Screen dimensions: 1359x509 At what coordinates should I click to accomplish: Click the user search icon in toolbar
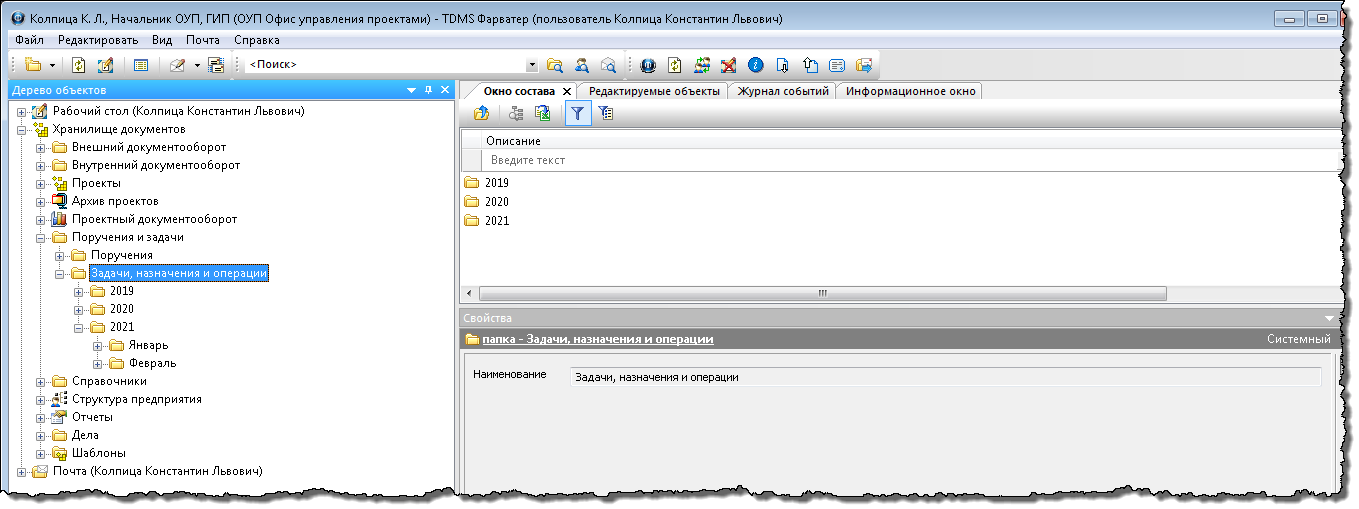click(x=581, y=65)
